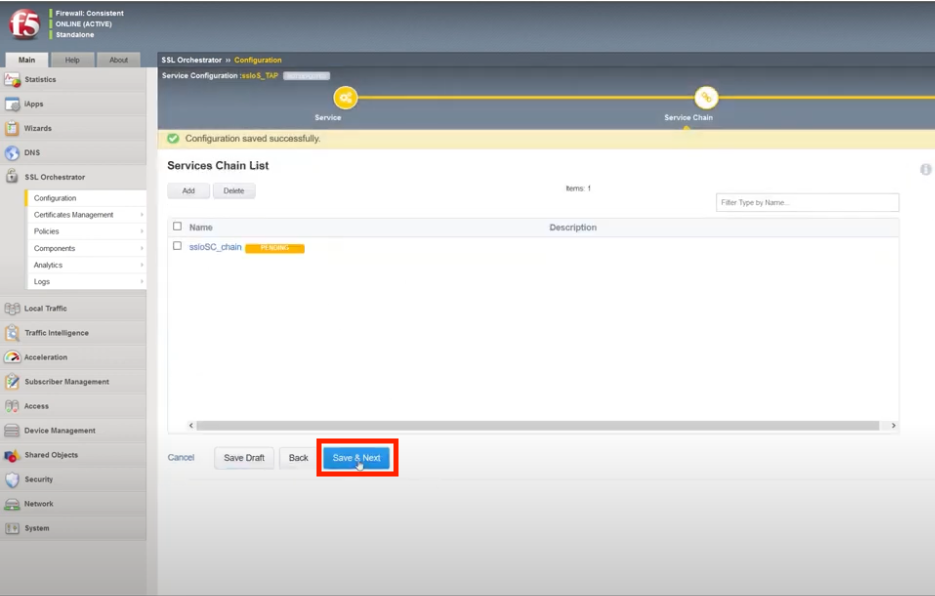Click the Back button
The width and height of the screenshot is (935, 596).
coord(298,458)
